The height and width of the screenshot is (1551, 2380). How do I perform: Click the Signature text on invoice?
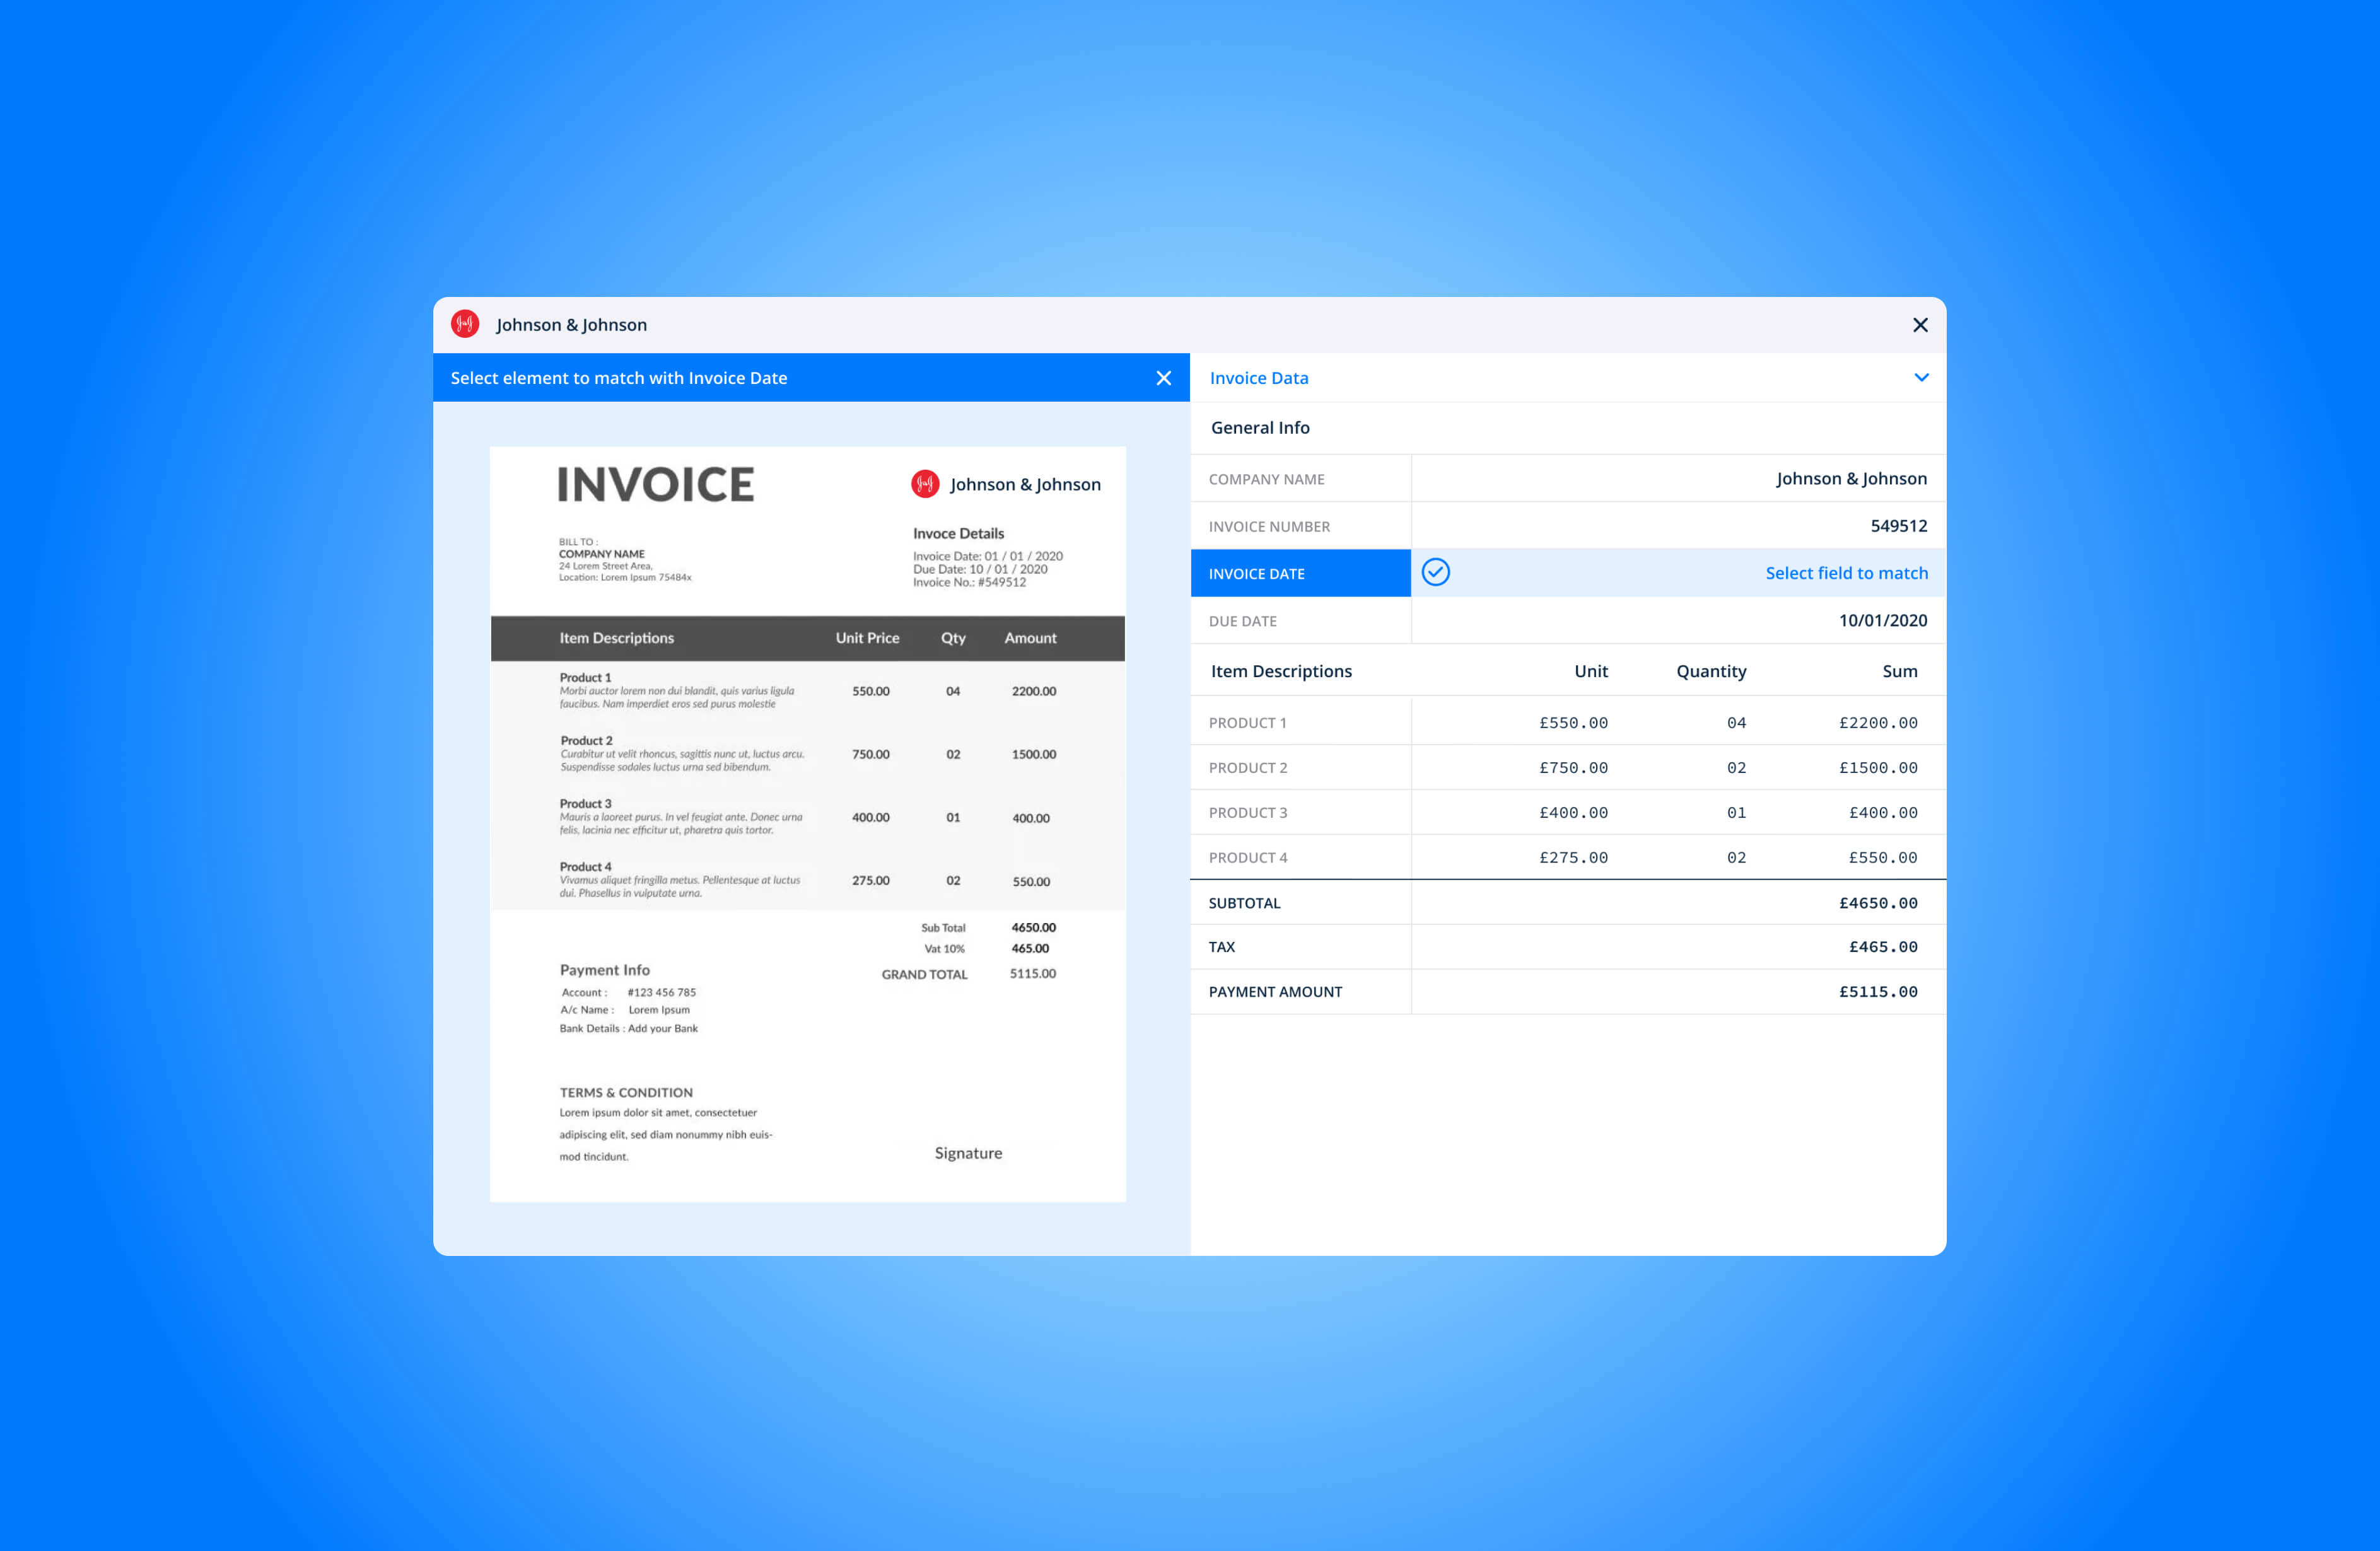click(968, 1153)
